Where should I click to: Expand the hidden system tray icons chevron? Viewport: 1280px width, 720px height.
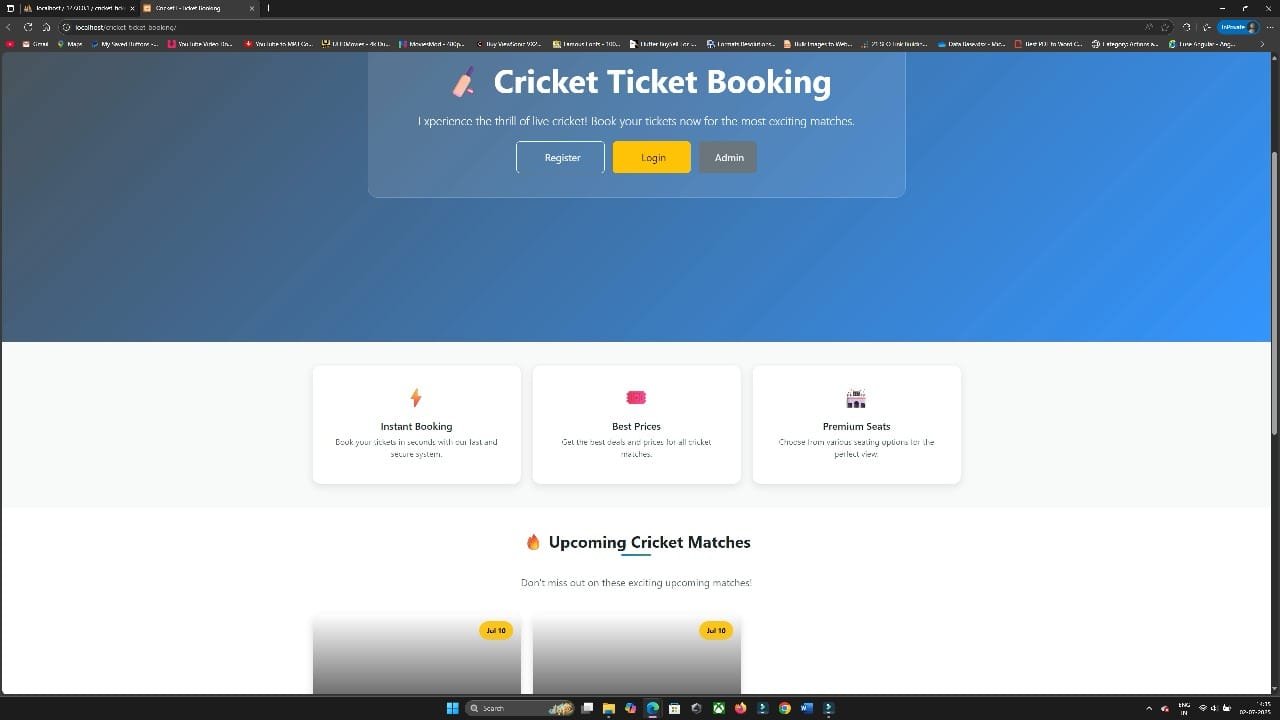[1148, 708]
